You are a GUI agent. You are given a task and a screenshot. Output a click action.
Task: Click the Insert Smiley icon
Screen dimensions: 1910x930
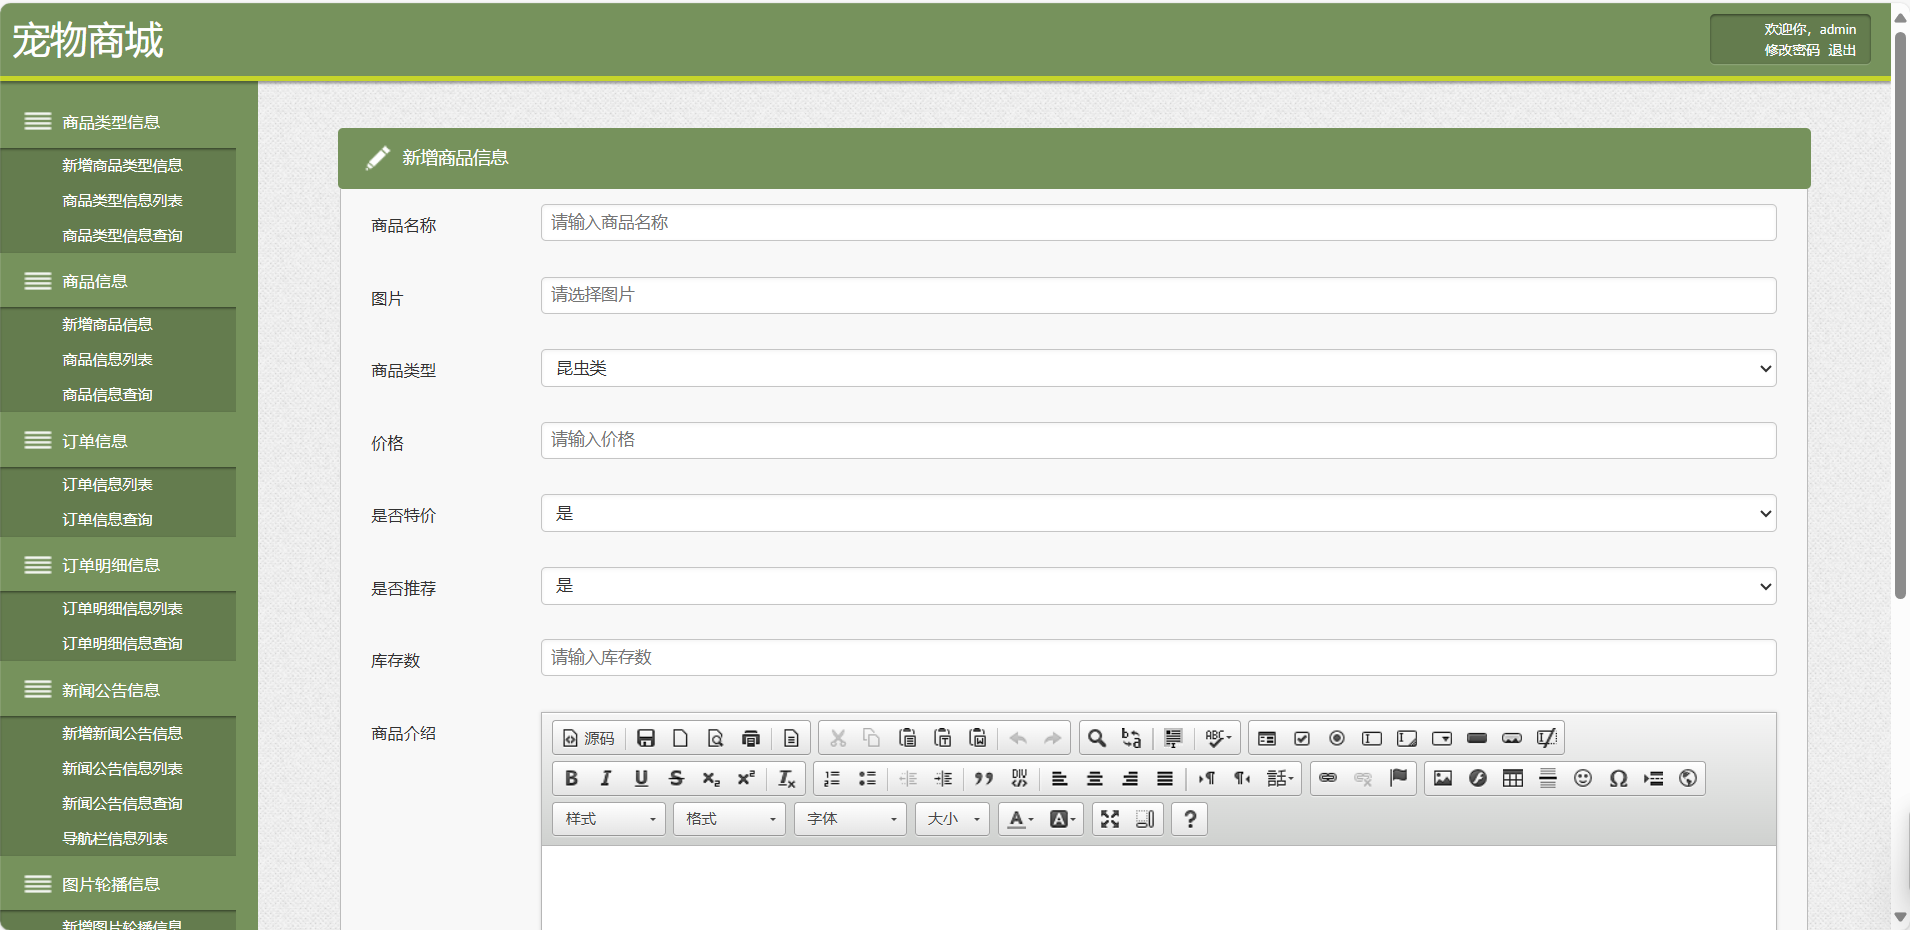pos(1582,778)
